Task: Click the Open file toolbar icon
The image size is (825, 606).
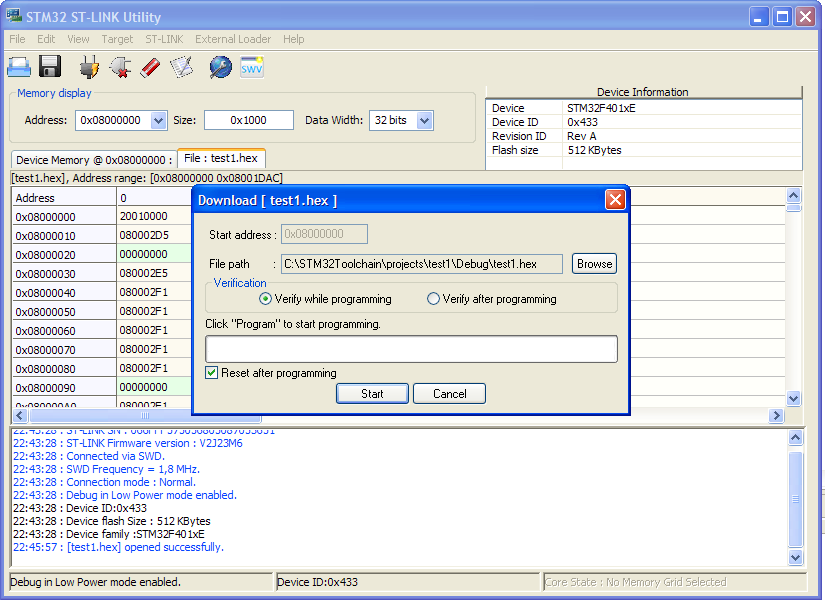Action: 19,67
